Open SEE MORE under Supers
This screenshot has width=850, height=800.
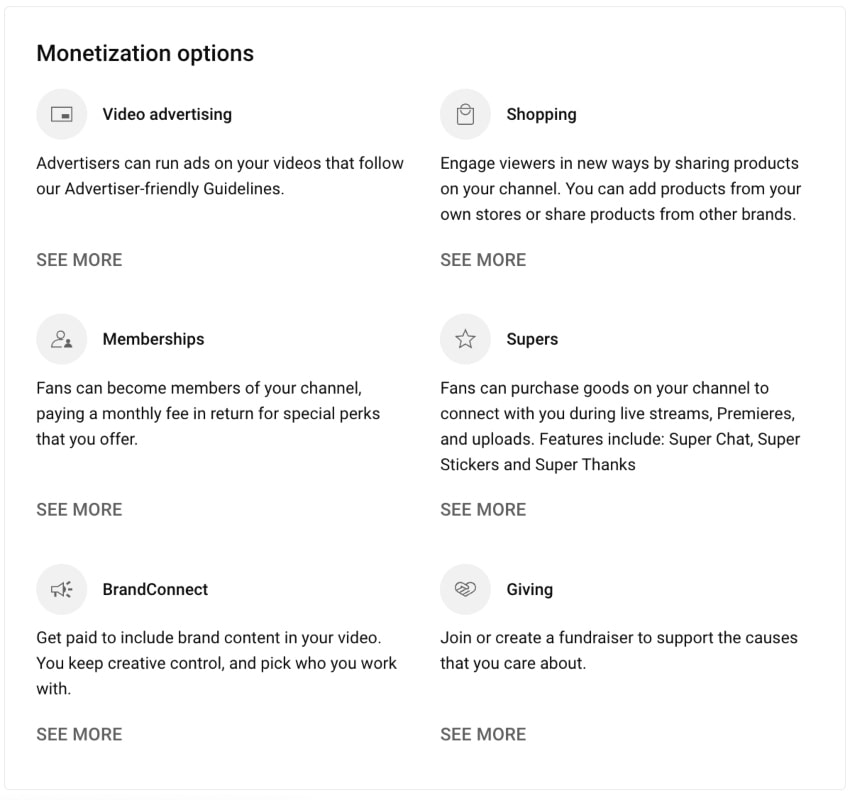pyautogui.click(x=483, y=509)
